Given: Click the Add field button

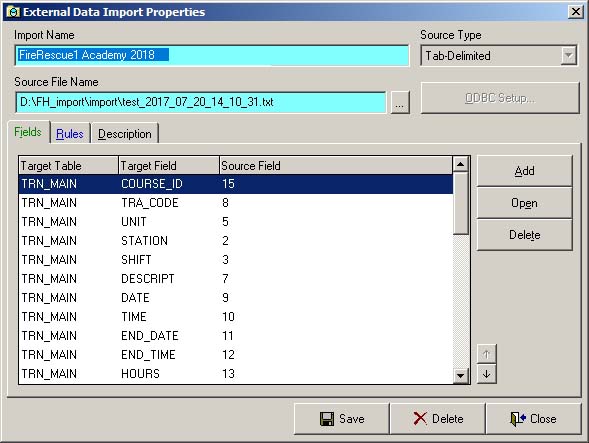Looking at the screenshot, I should pos(524,171).
